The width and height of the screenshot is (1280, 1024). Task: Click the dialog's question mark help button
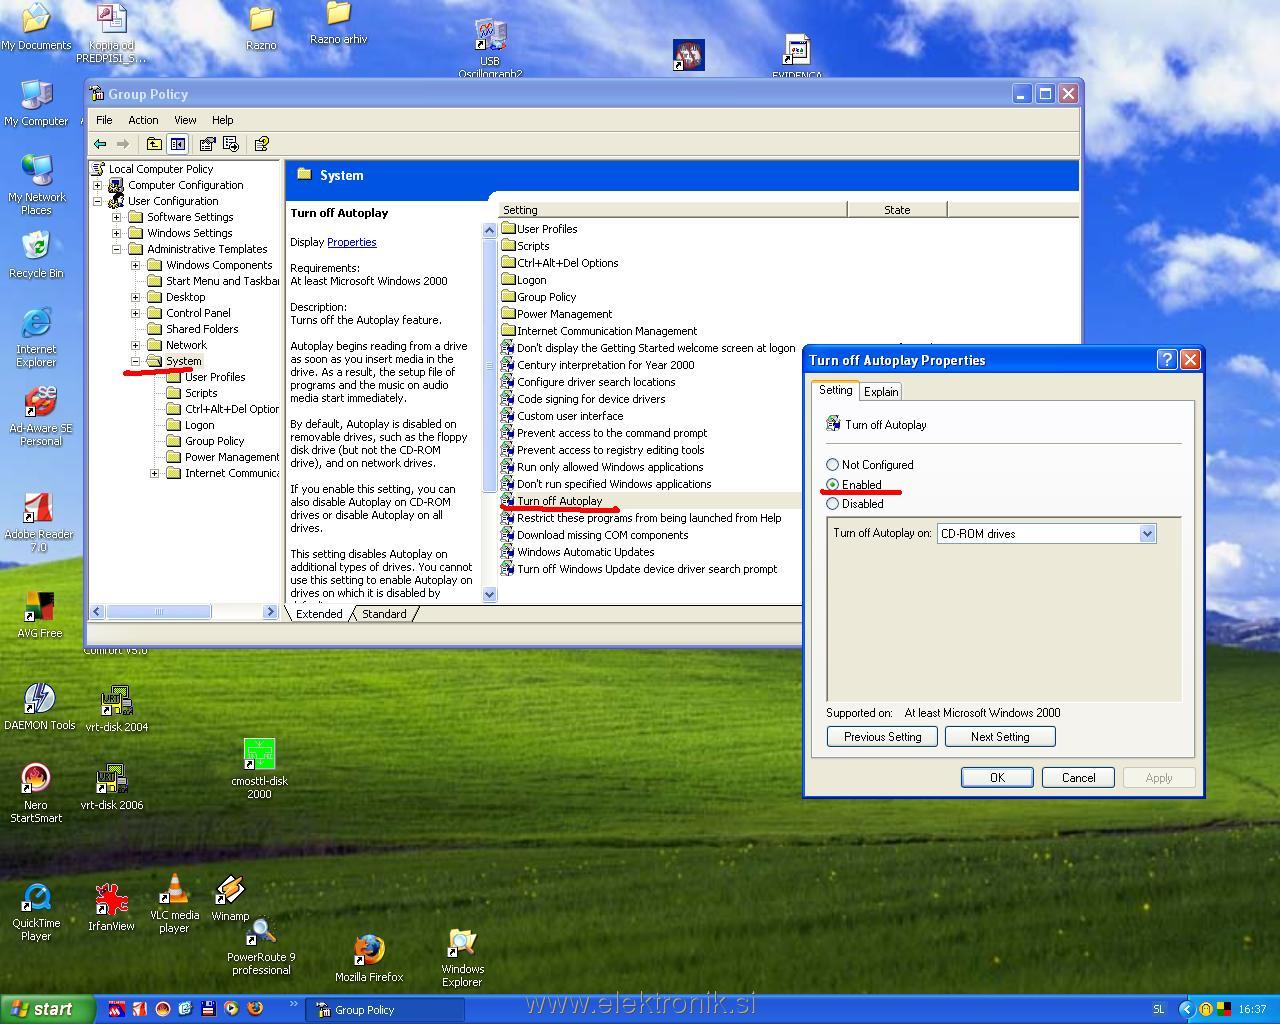pos(1166,360)
